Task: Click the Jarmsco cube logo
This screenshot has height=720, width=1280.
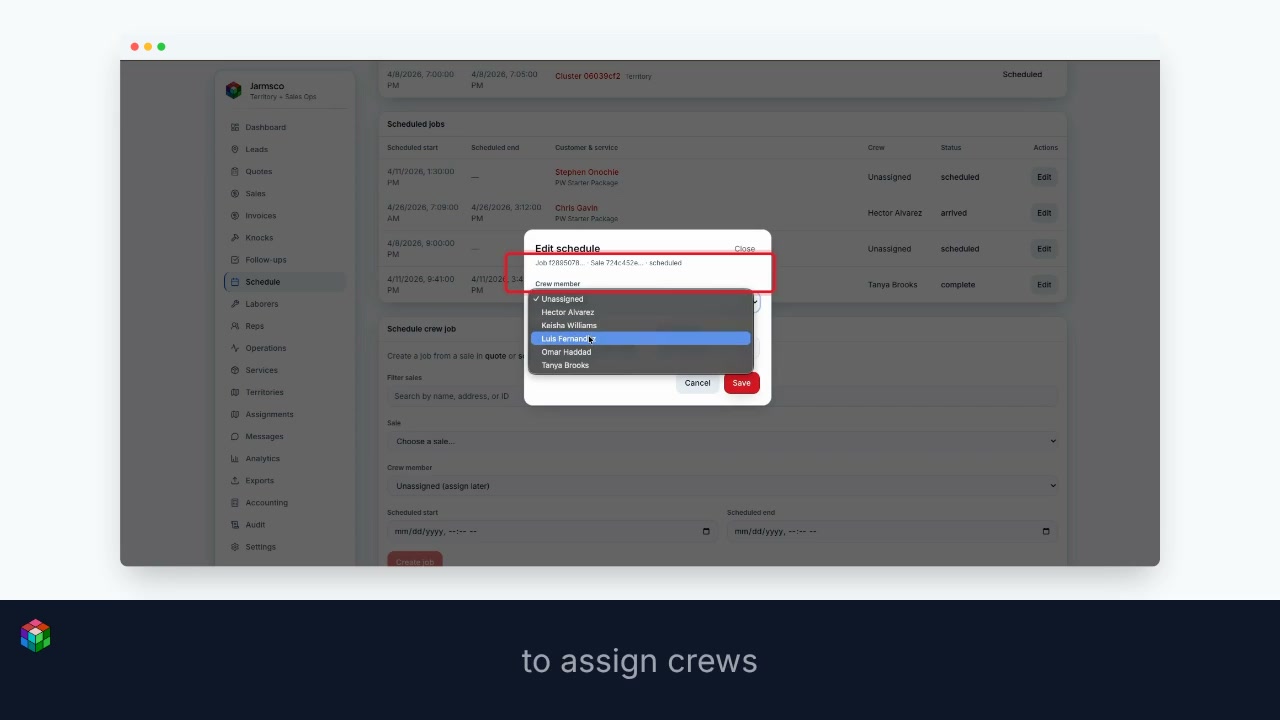Action: (234, 90)
